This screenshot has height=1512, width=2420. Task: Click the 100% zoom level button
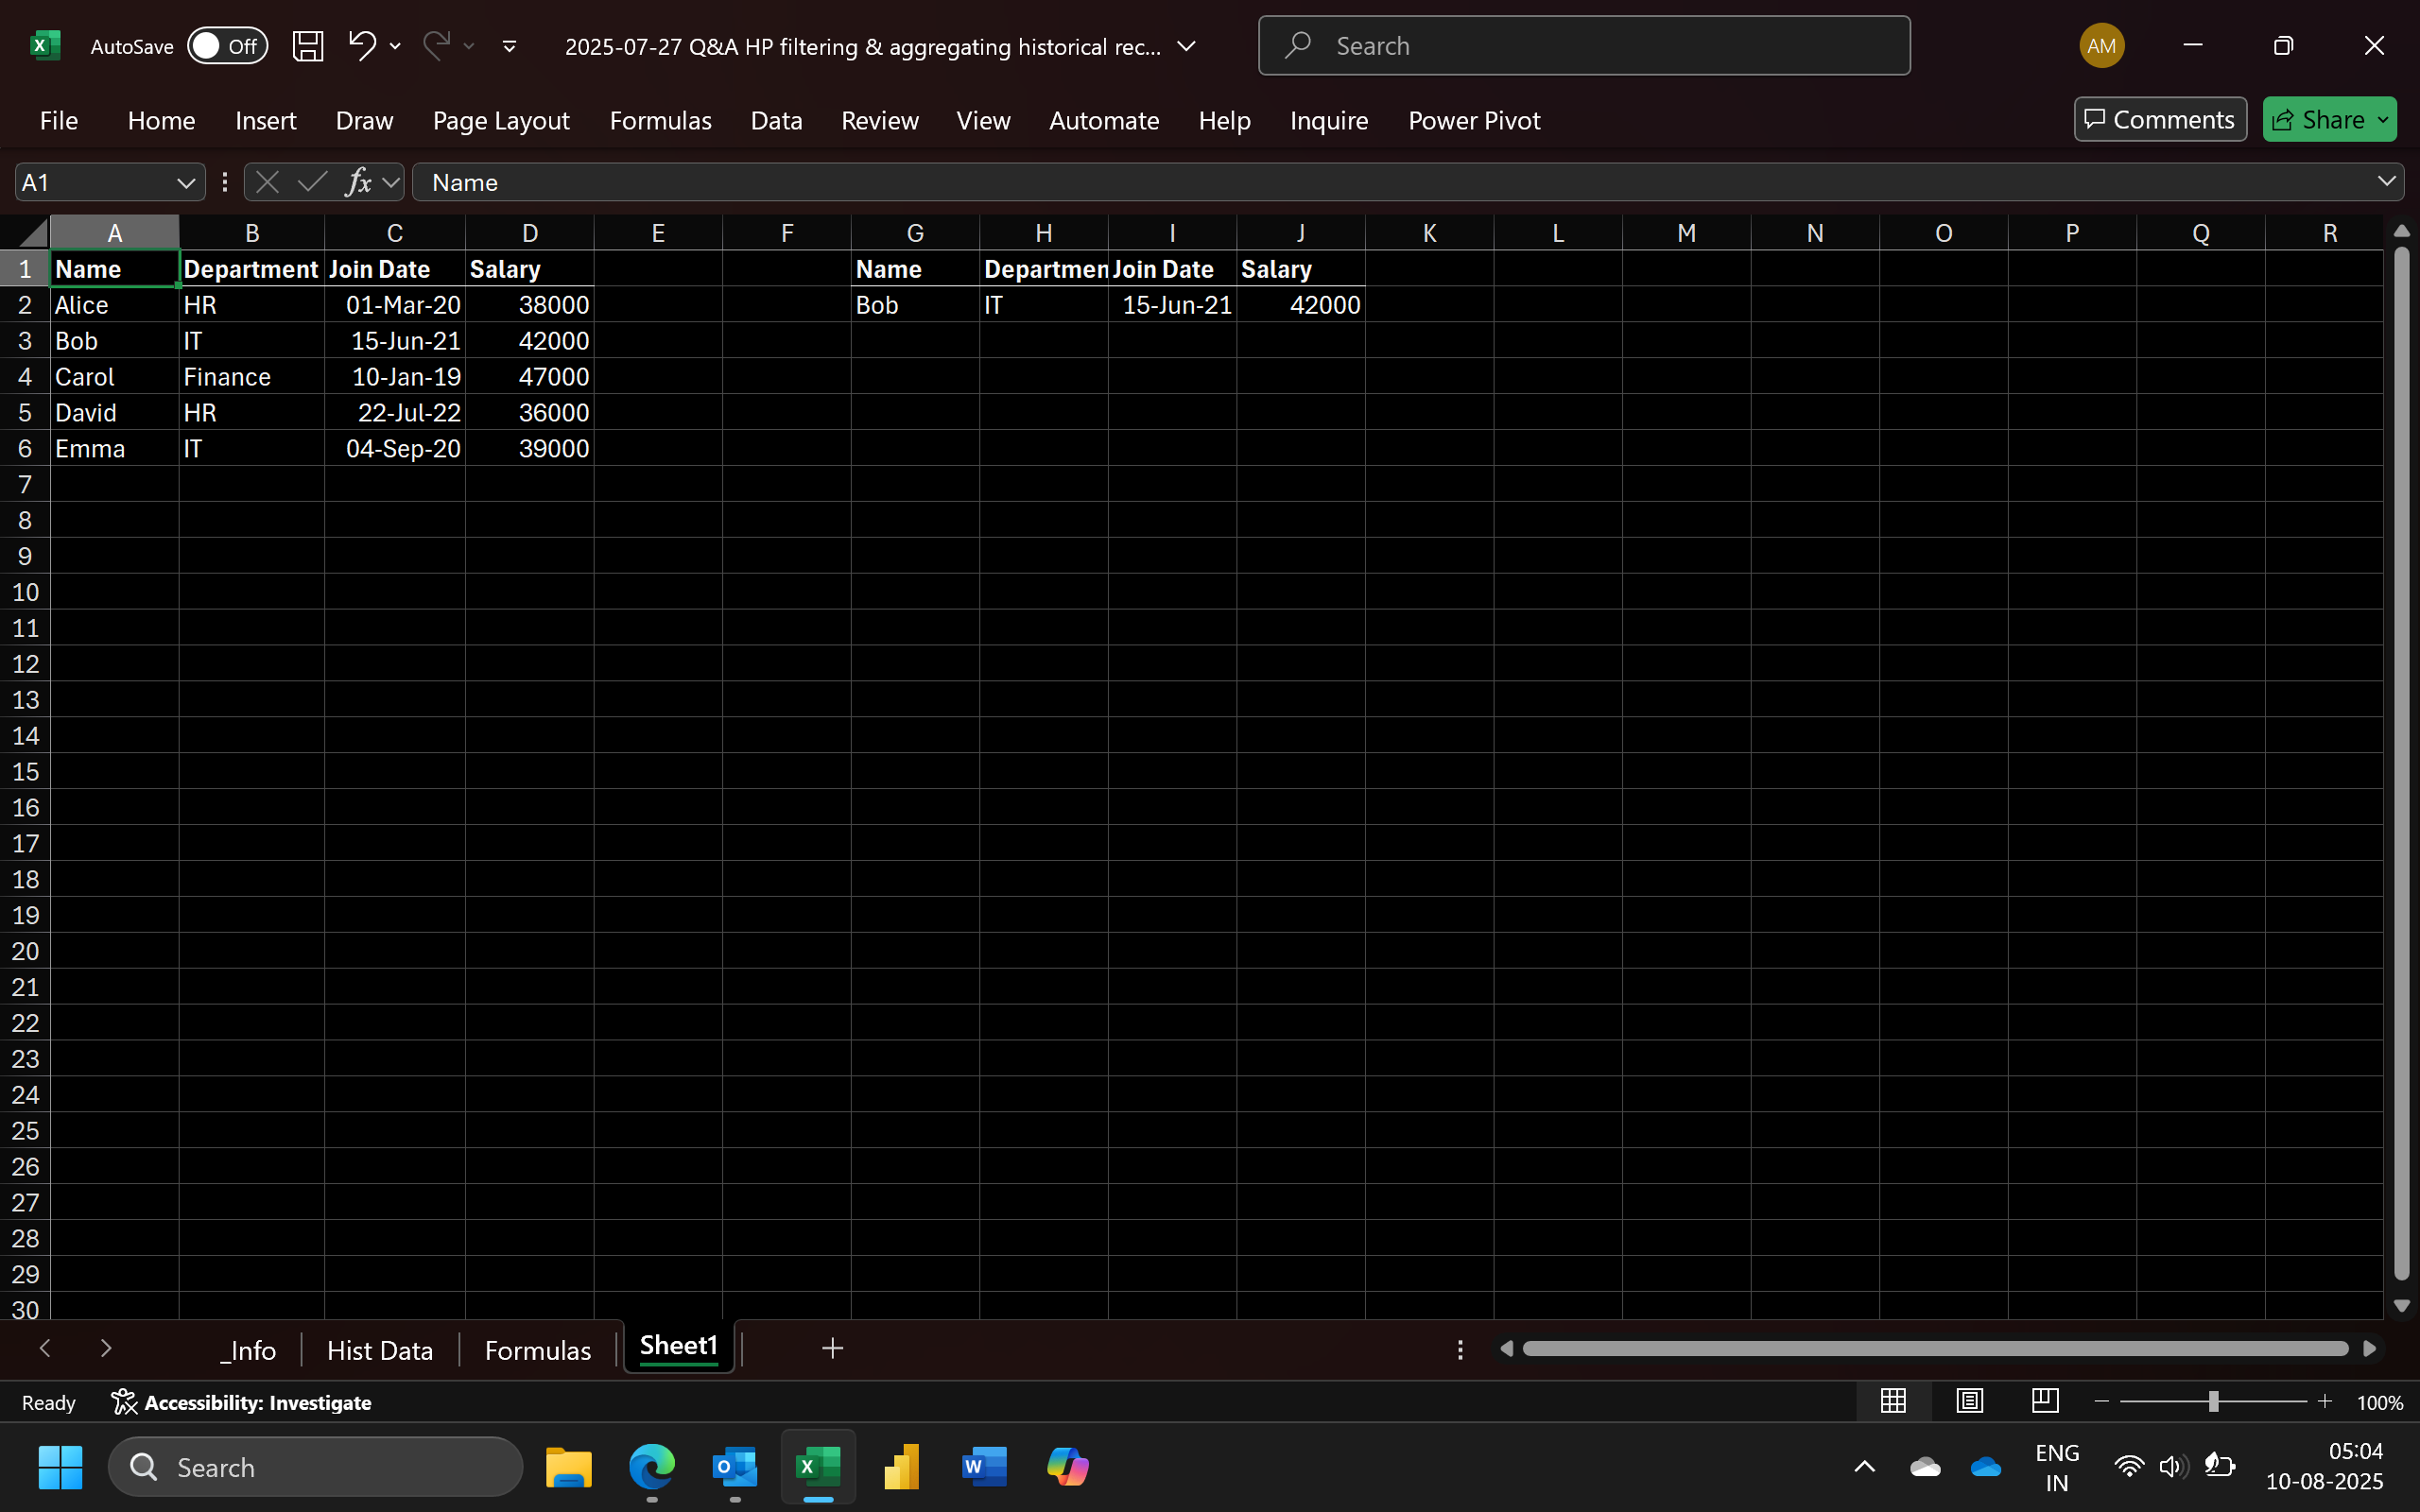pos(2379,1402)
